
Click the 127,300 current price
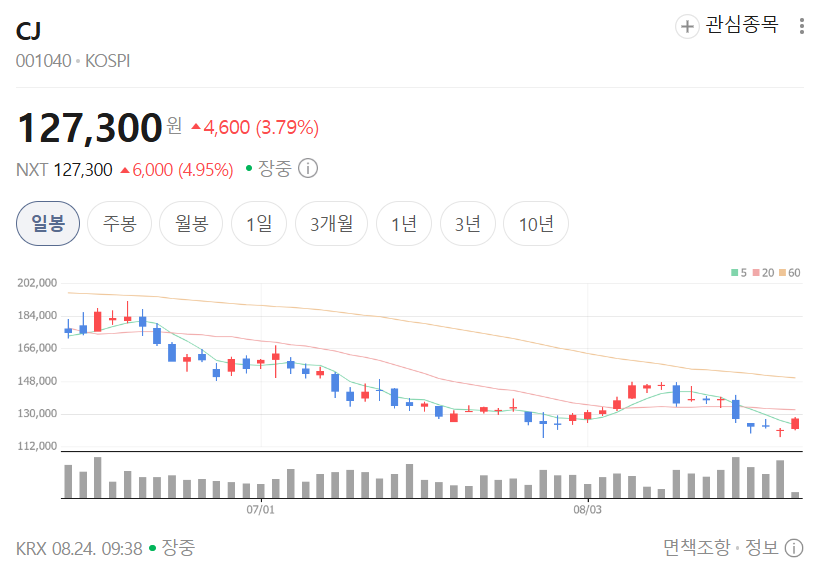click(90, 128)
